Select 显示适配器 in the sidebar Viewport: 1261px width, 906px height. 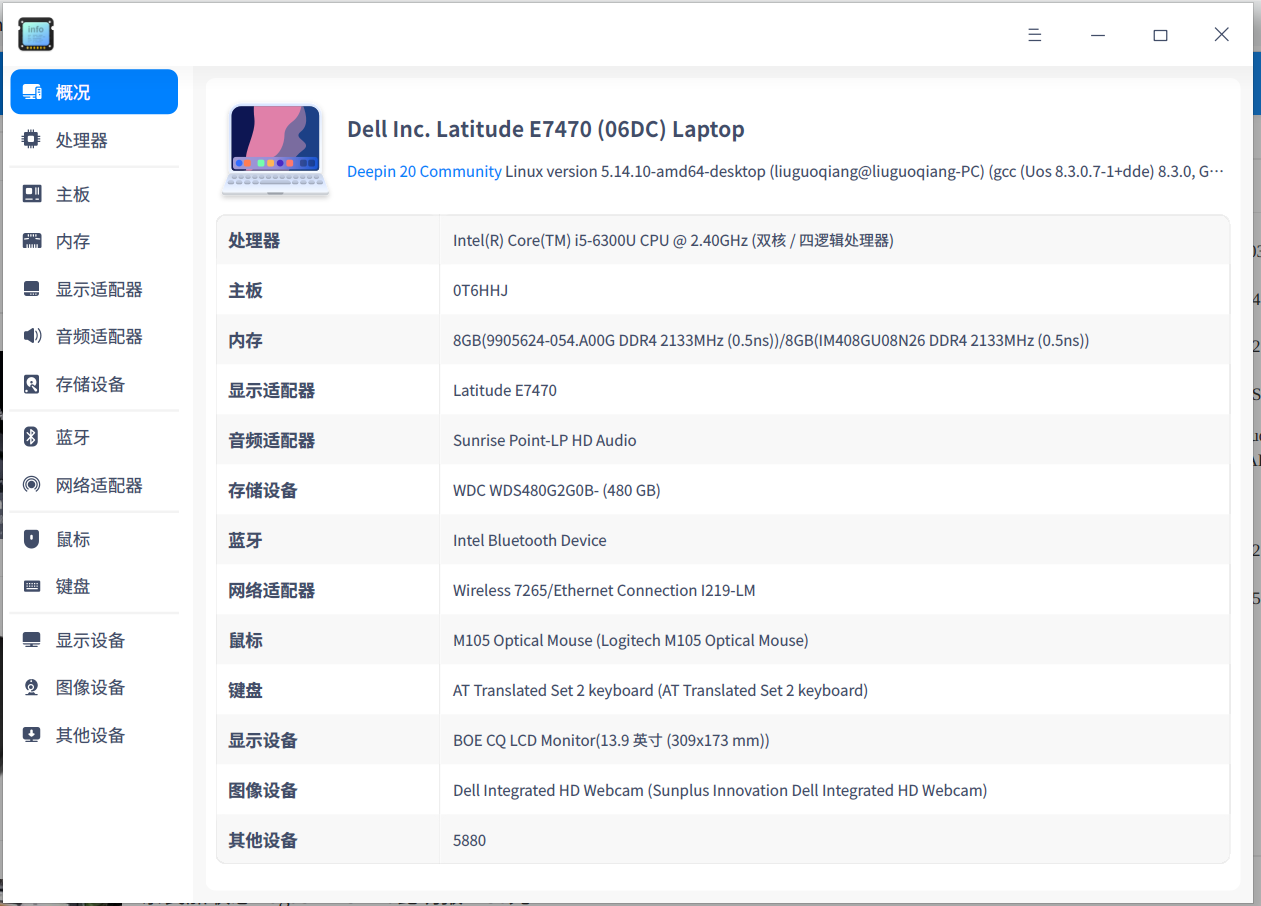click(x=94, y=289)
